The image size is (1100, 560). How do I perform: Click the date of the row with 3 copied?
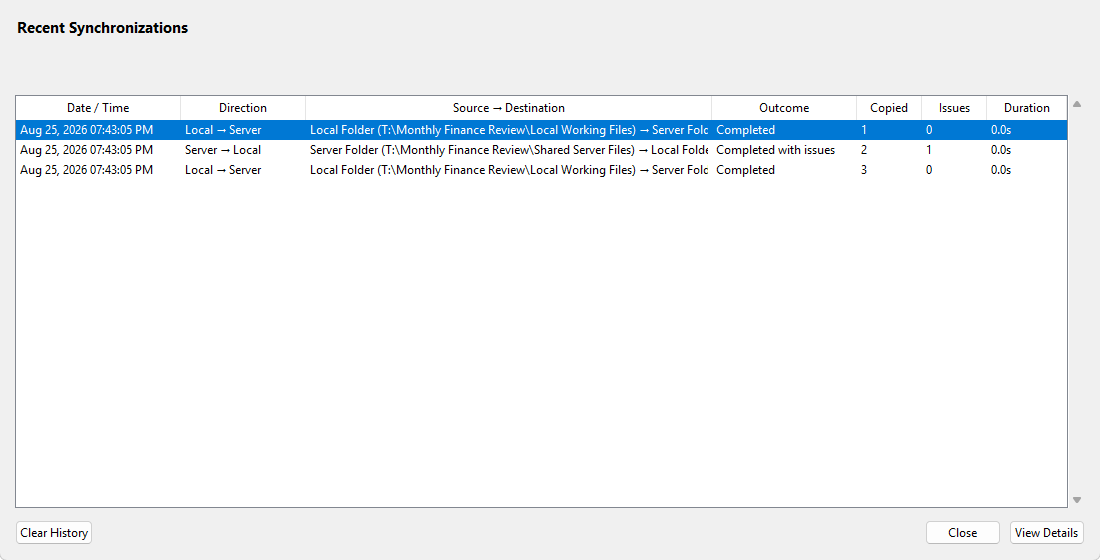point(86,170)
